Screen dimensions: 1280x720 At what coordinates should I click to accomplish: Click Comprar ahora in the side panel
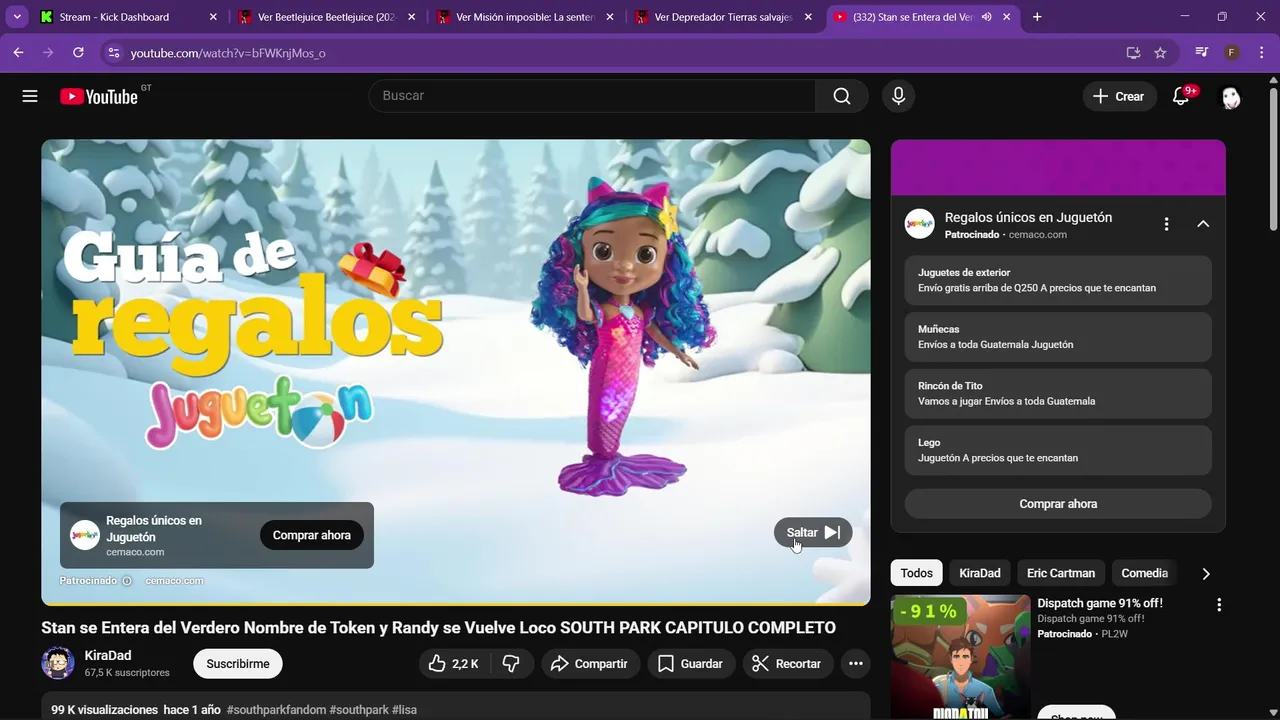(1058, 504)
